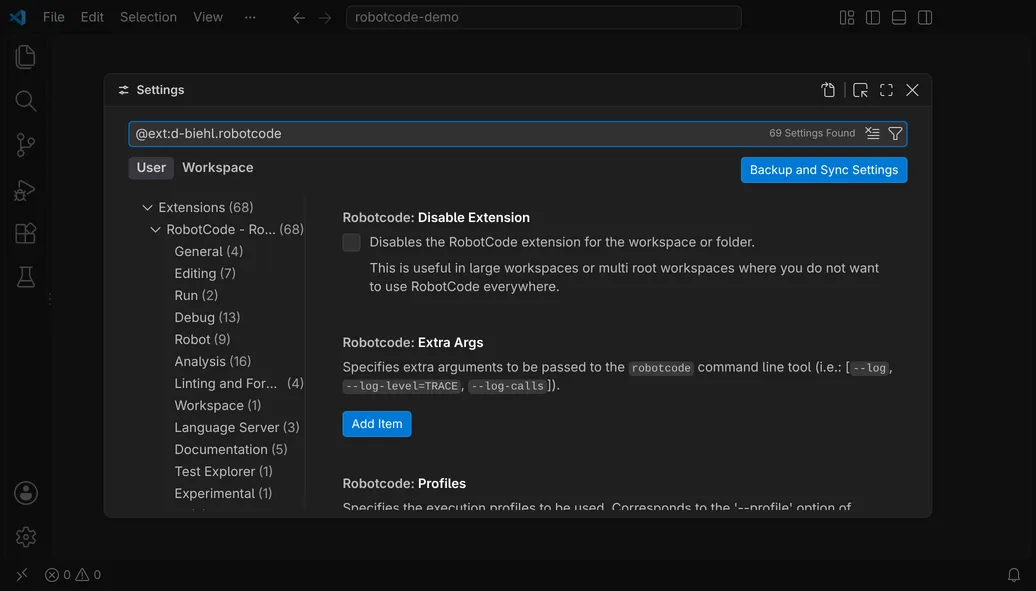Select Linting and For... (4) category
Viewport: 1036px width, 591px height.
click(239, 383)
